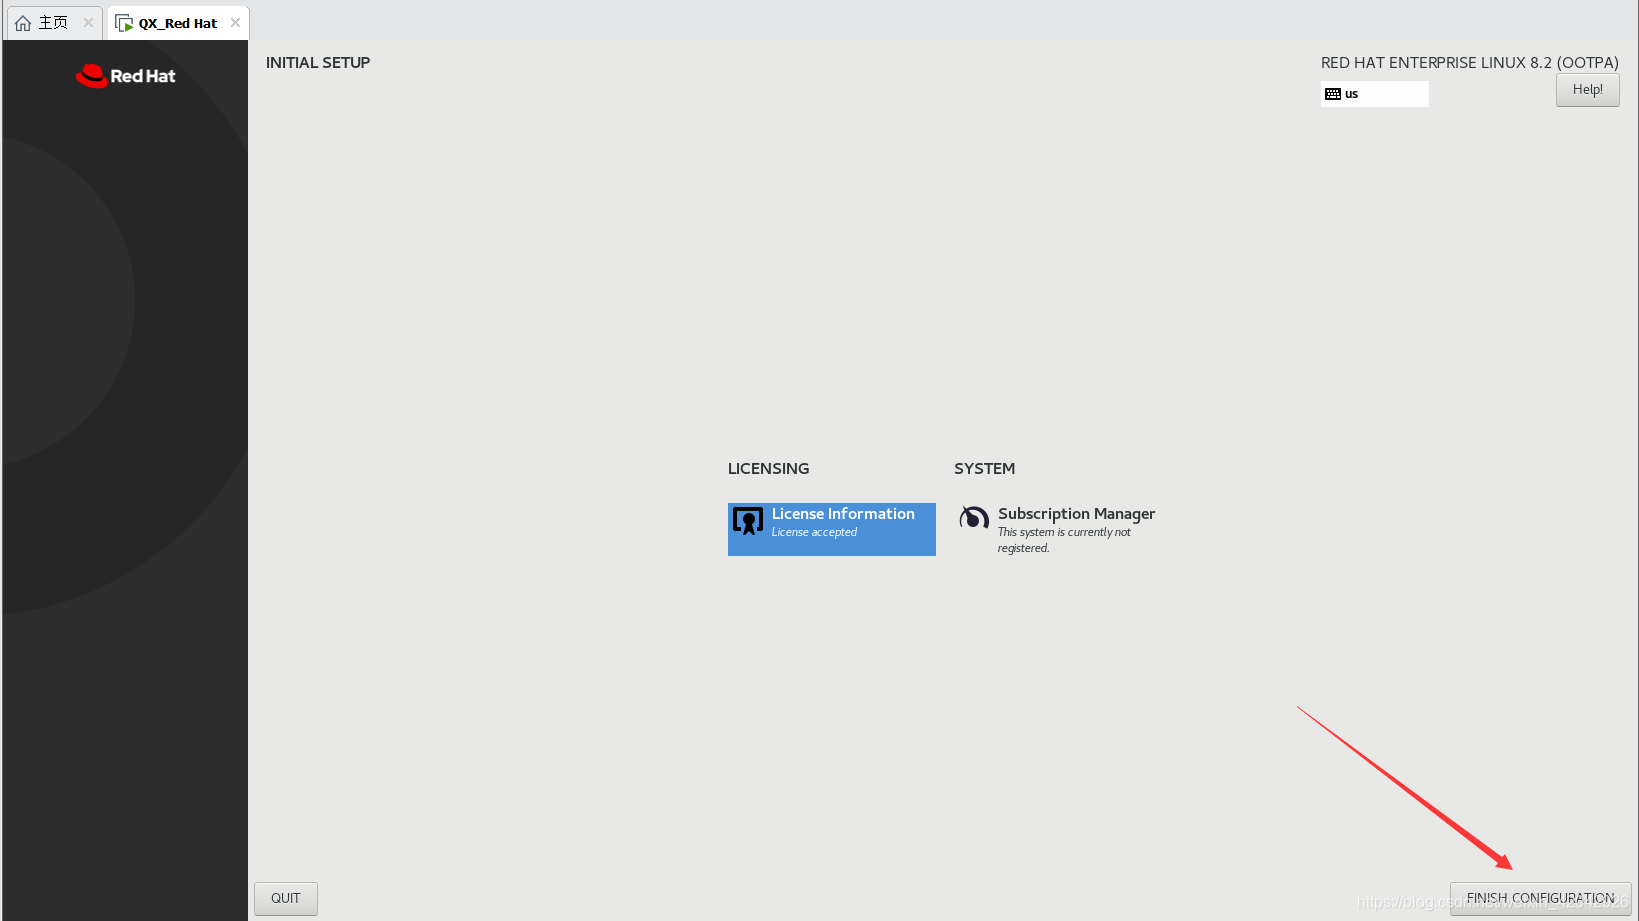Click the Subscription Manager gauge icon
This screenshot has height=921, width=1639.
coord(974,518)
